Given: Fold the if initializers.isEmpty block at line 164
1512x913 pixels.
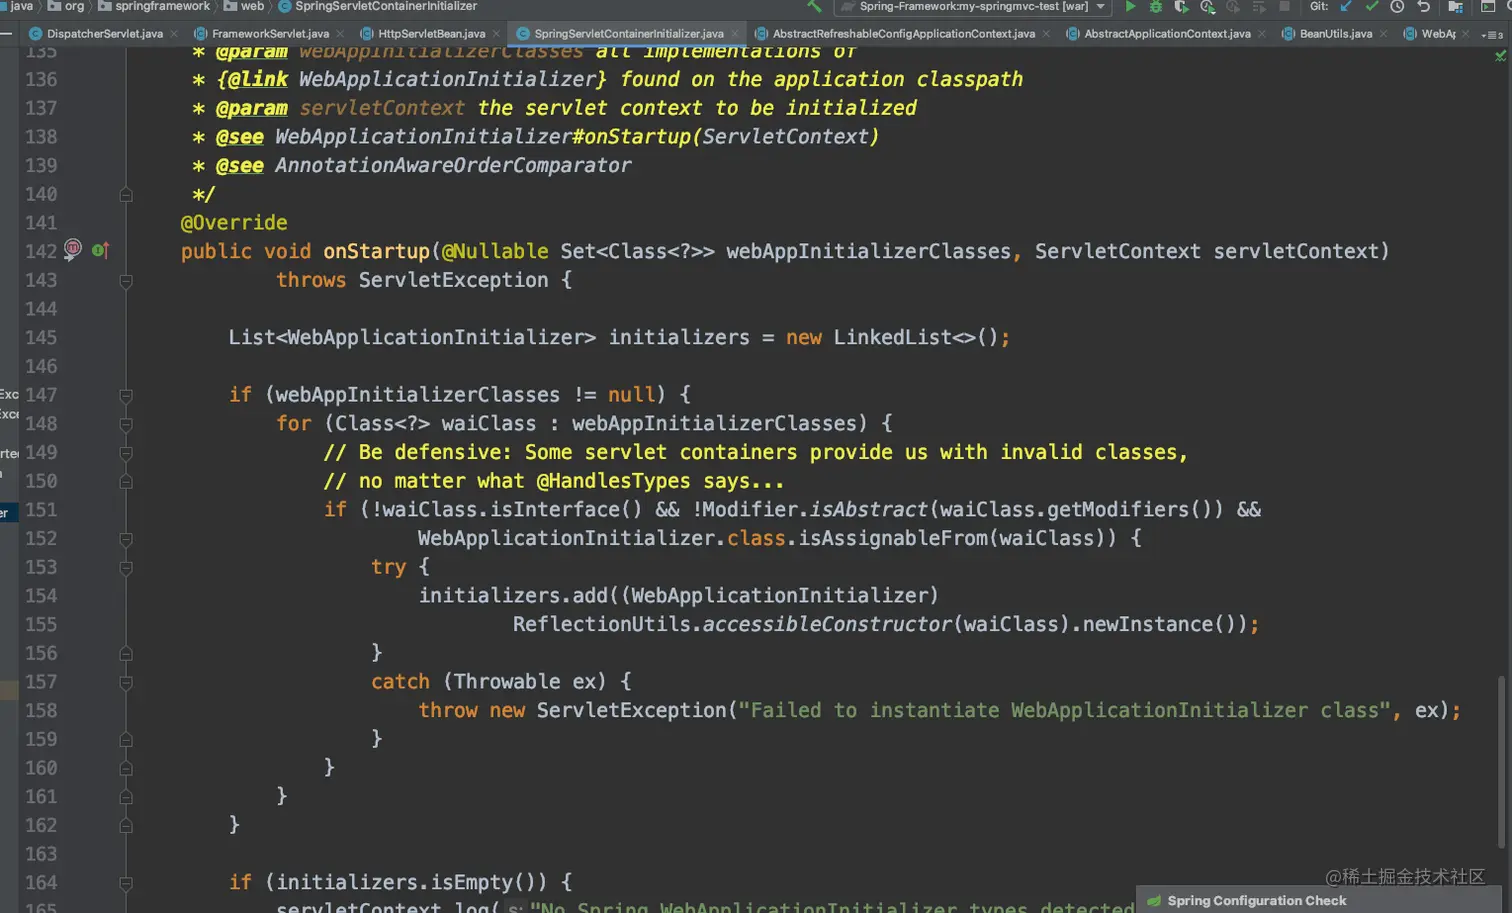Looking at the screenshot, I should [x=126, y=884].
